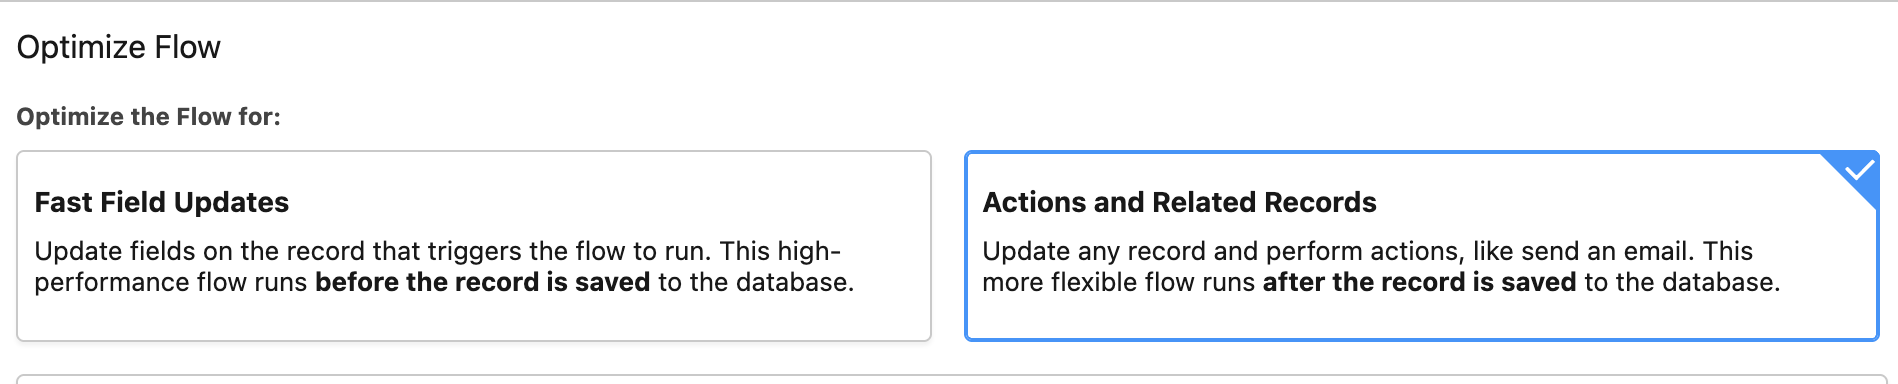Click "to the database." in Actions card
This screenshot has height=384, width=1898.
pos(1682,282)
